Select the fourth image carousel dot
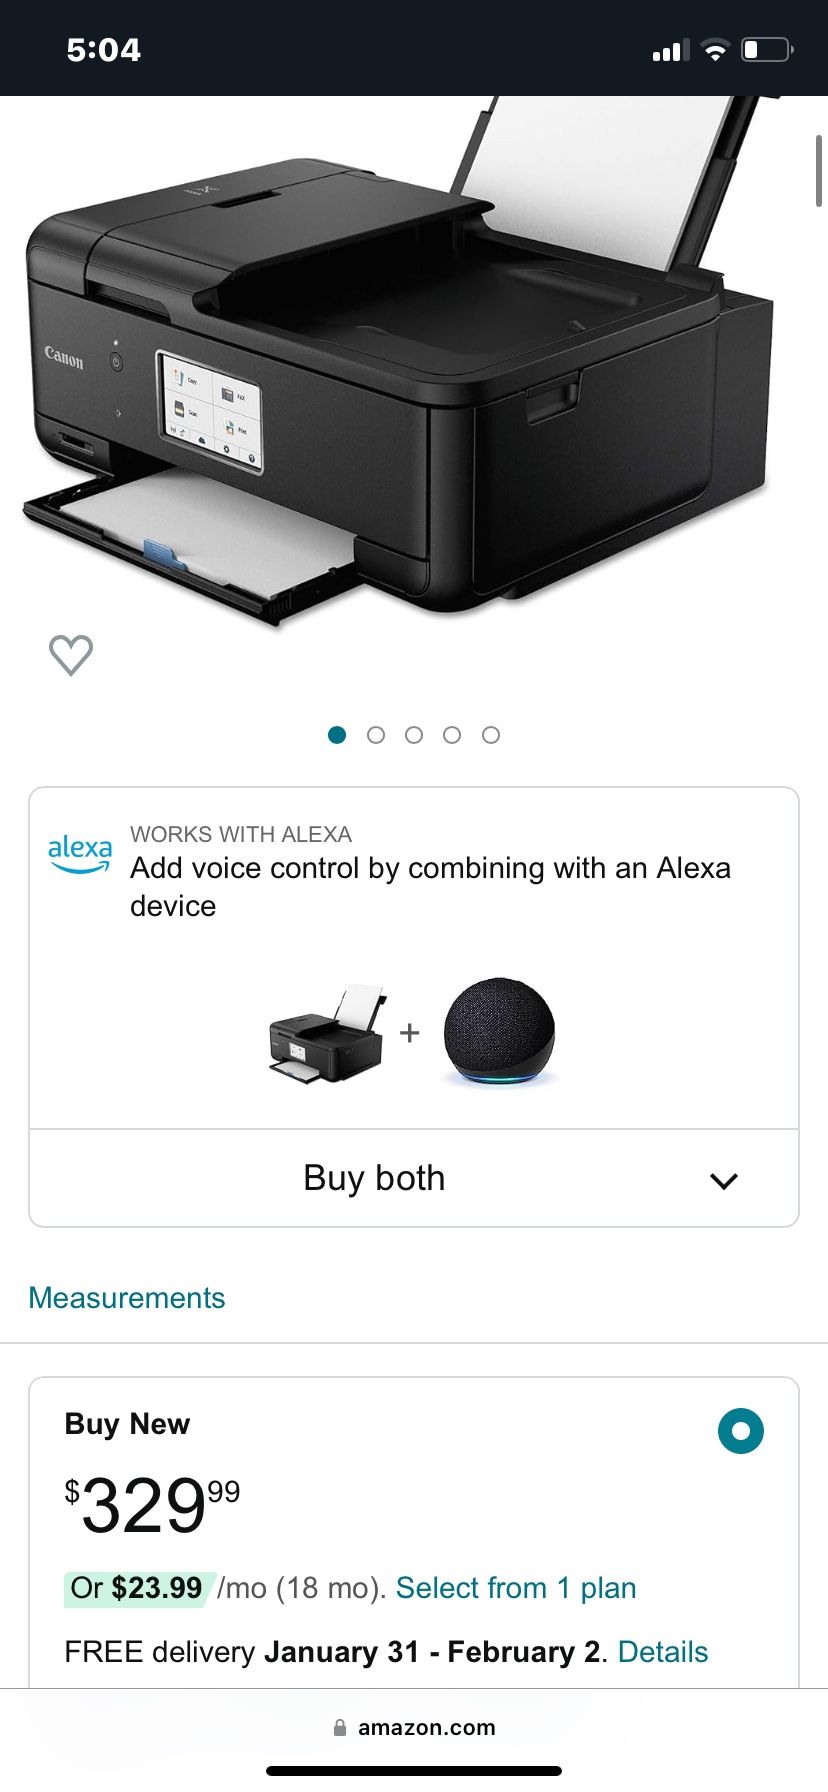The width and height of the screenshot is (828, 1792). (452, 735)
